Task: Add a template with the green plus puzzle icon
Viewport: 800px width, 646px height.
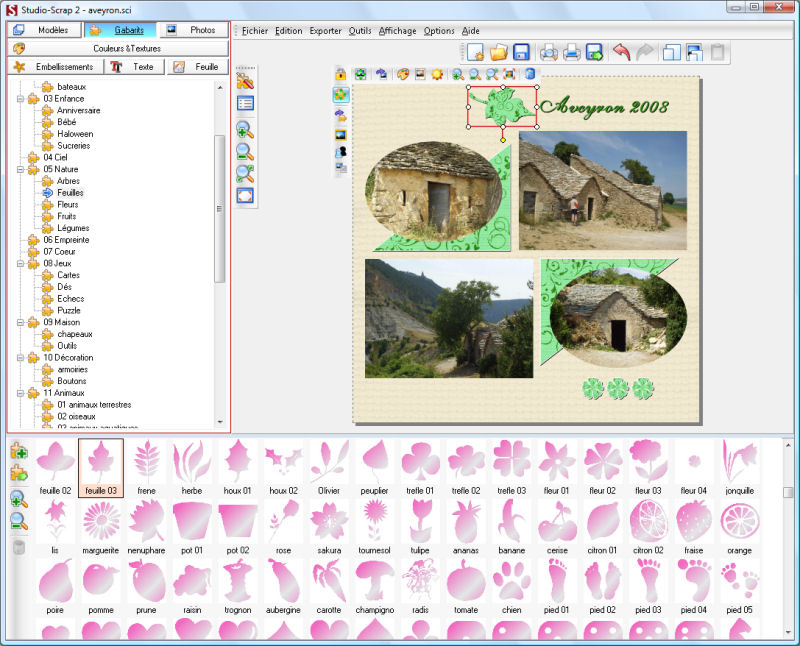Action: tap(19, 451)
